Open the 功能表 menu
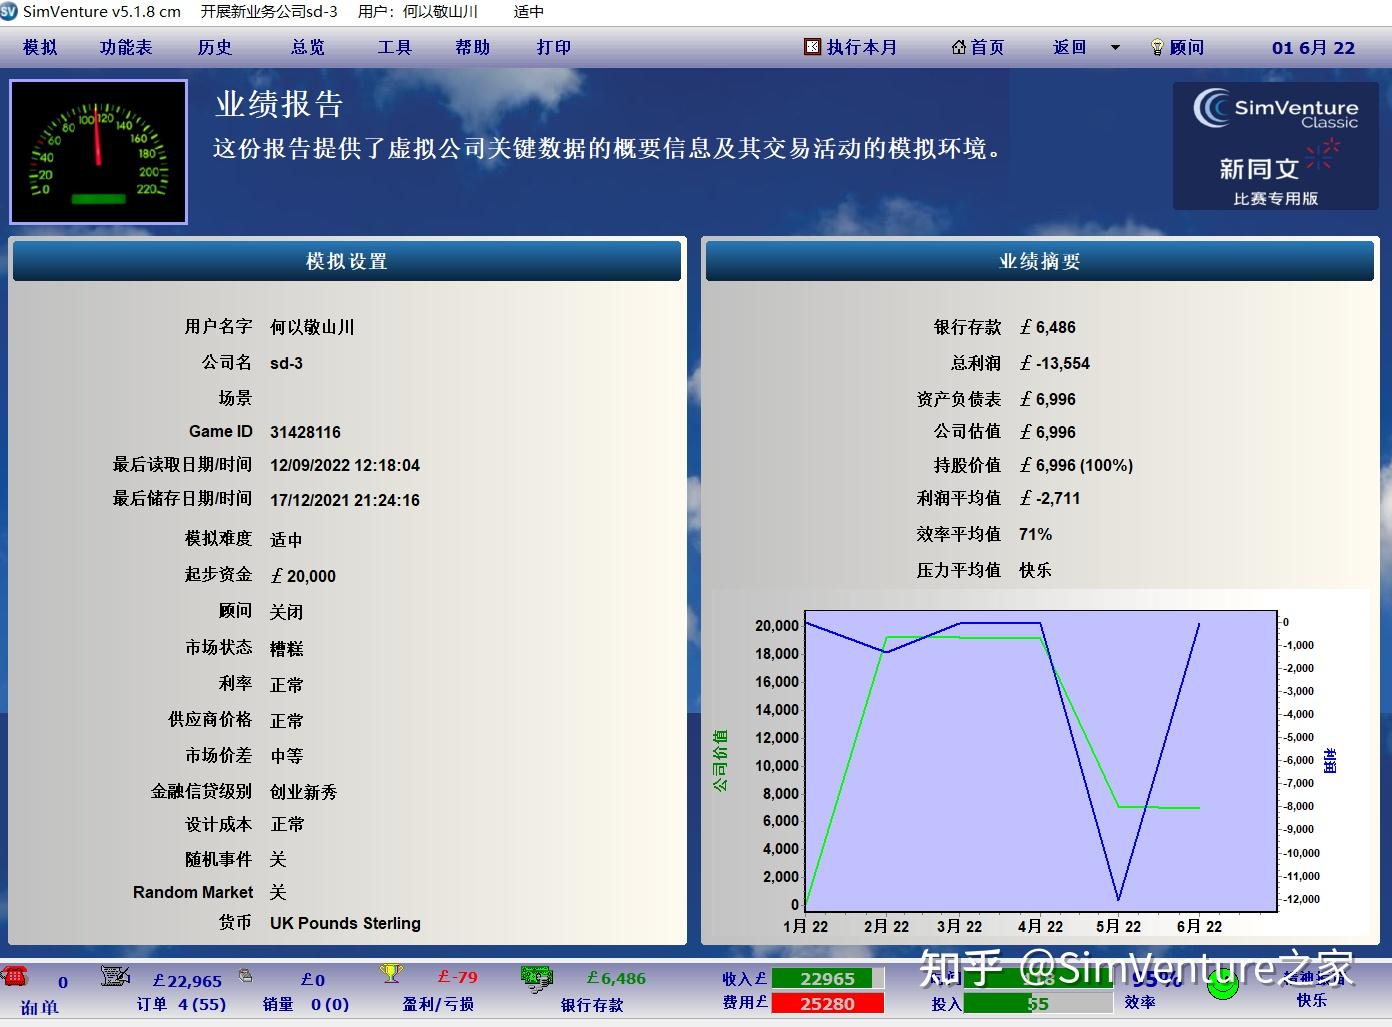This screenshot has width=1392, height=1027. [126, 47]
